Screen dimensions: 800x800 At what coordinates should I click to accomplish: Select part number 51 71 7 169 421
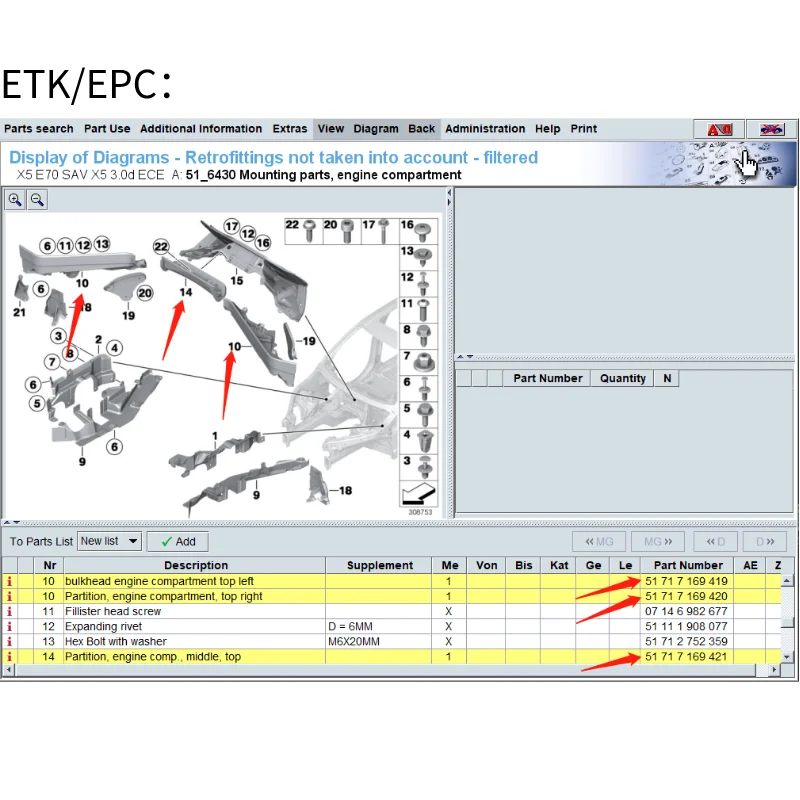click(686, 657)
